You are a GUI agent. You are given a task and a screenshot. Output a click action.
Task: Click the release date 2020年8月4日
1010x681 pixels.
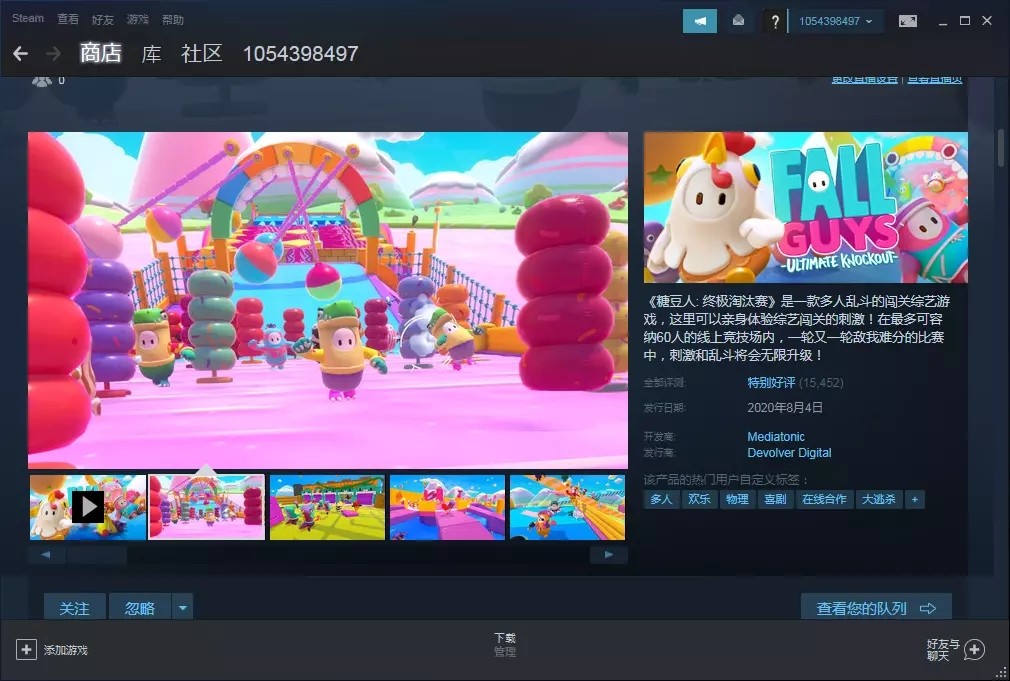click(785, 408)
